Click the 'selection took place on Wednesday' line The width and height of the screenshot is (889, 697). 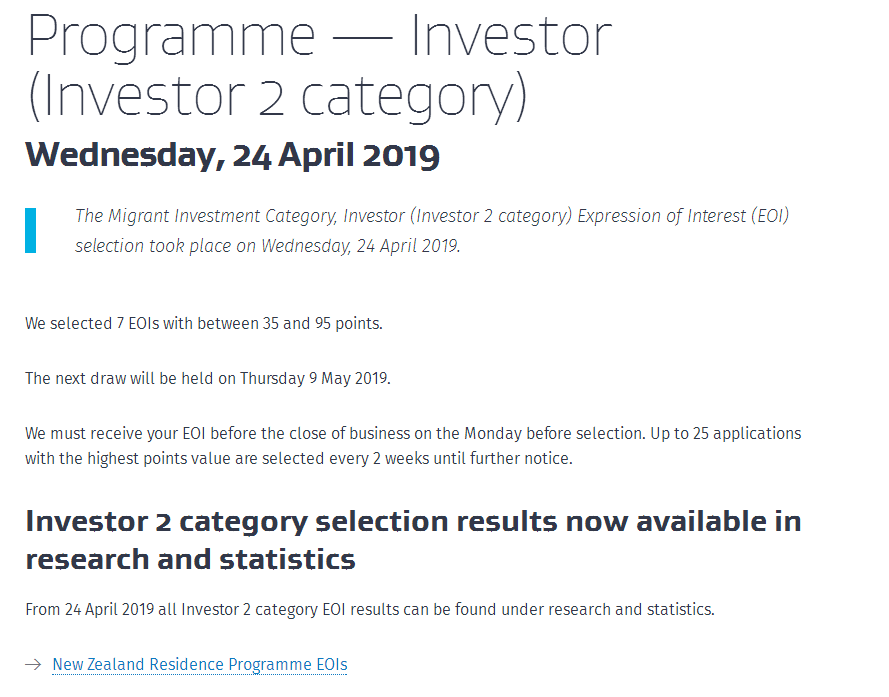[268, 246]
